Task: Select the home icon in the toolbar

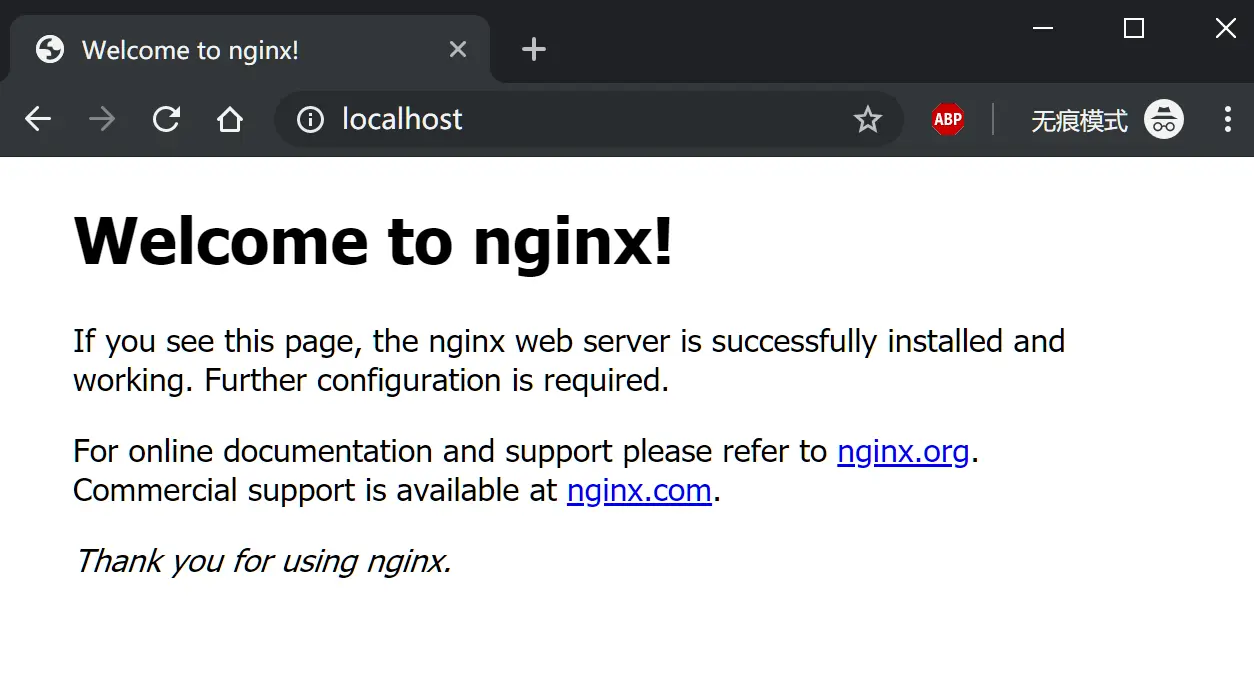Action: tap(230, 119)
